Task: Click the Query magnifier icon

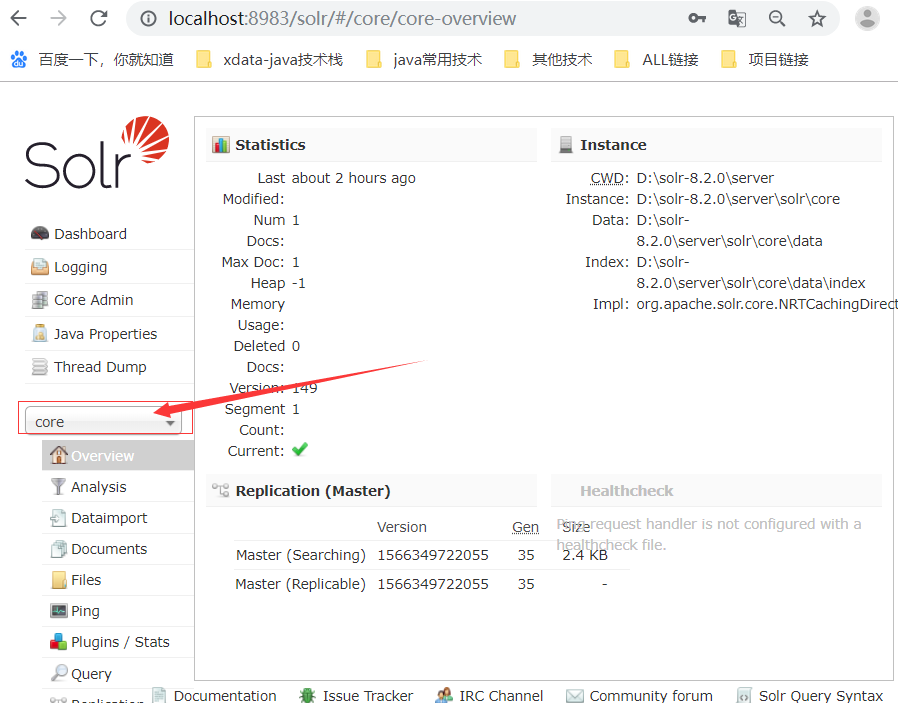Action: pos(58,673)
